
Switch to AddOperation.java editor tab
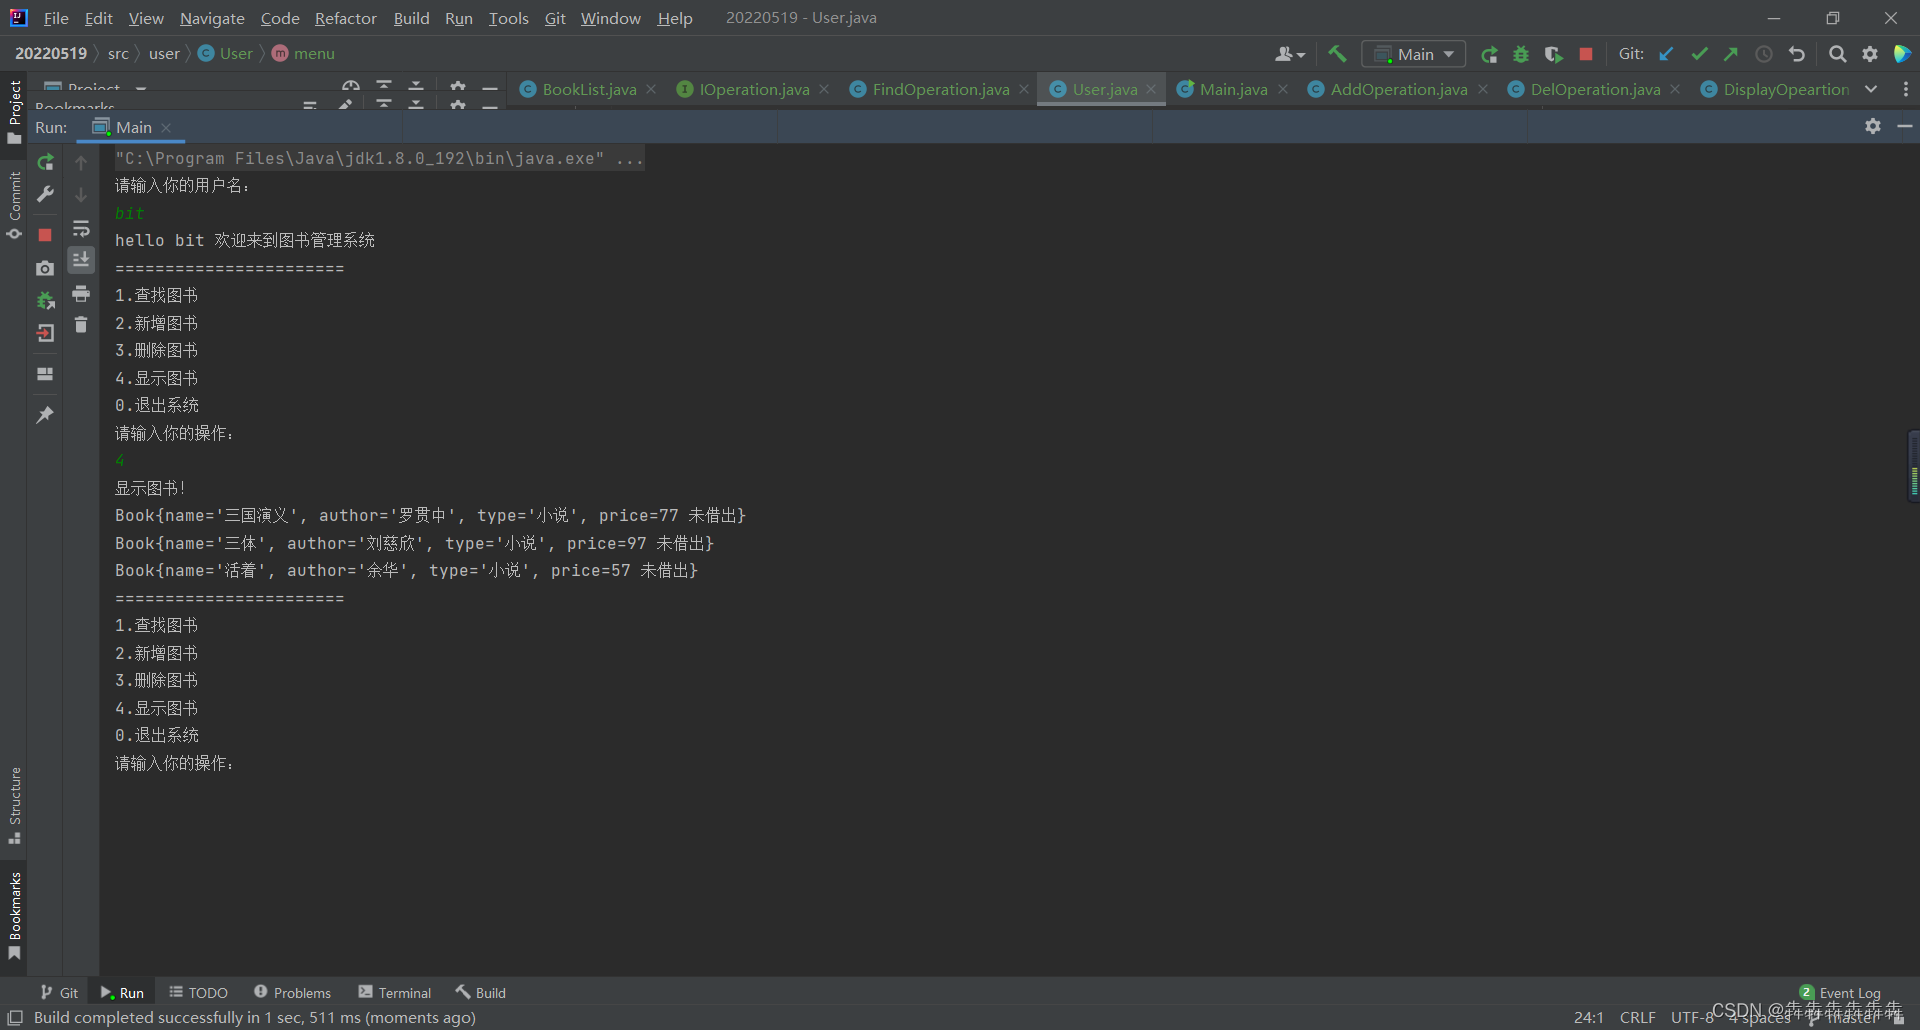(x=1398, y=89)
